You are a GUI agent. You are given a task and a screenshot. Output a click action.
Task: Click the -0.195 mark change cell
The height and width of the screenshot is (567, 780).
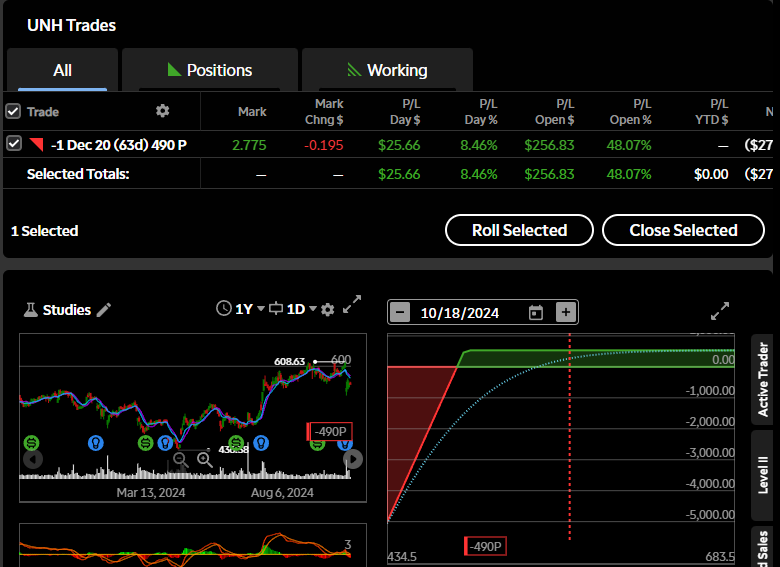pyautogui.click(x=324, y=145)
